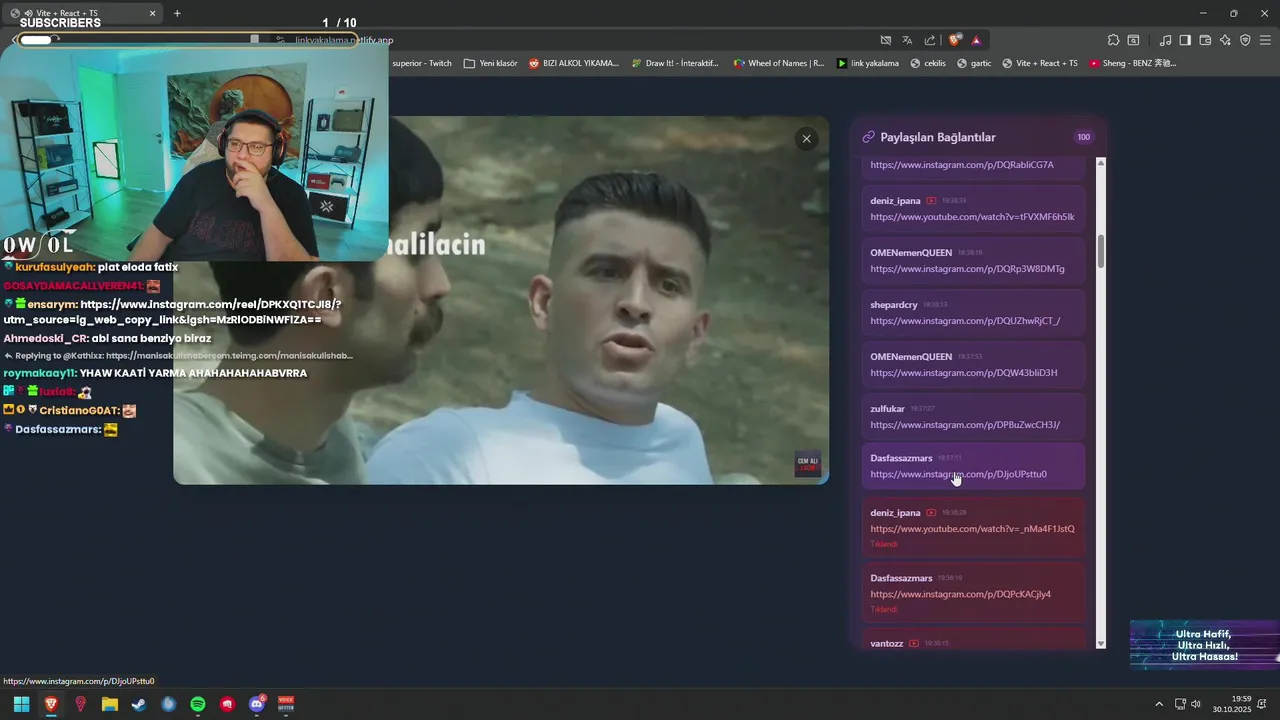Open File Explorer from taskbar
The height and width of the screenshot is (720, 1280).
(110, 704)
